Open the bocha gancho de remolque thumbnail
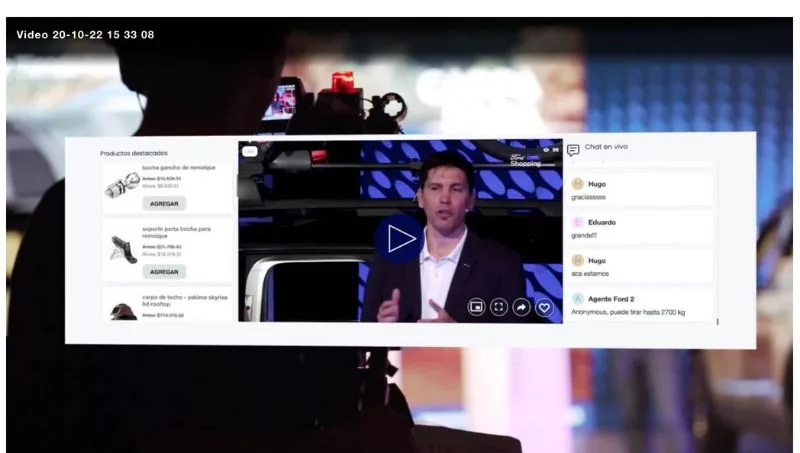Viewport: 800px width, 453px height. [122, 185]
